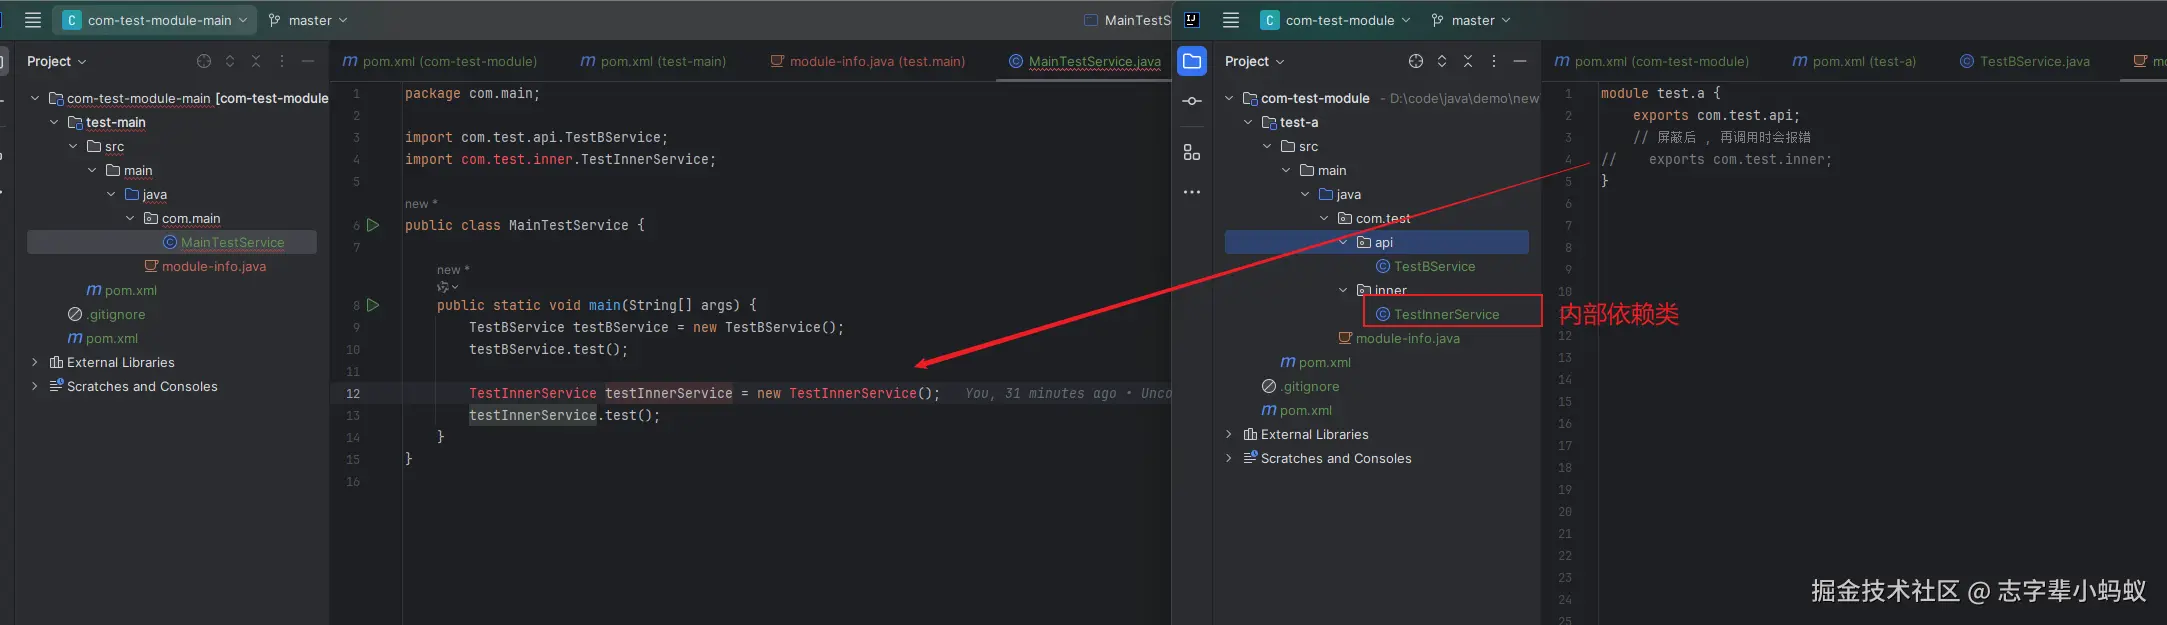This screenshot has height=625, width=2167.
Task: Open com-test-module-main project dropdown
Action: [x=155, y=20]
